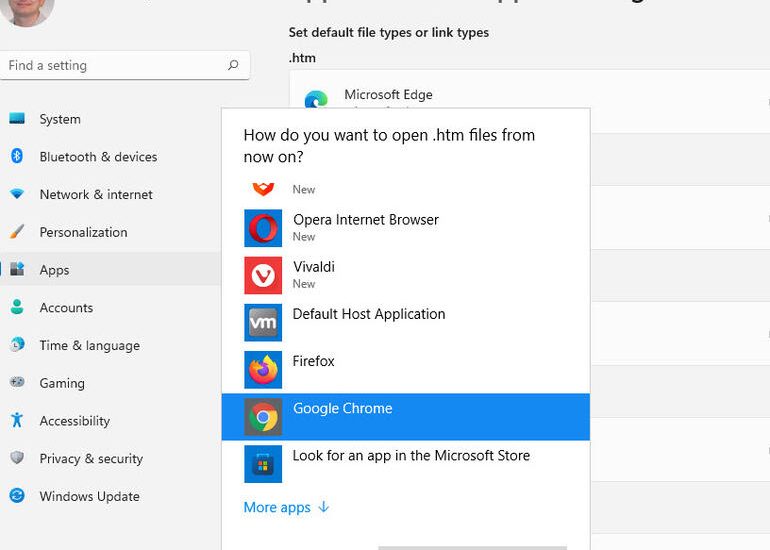Click the Privacy & security shield icon
The height and width of the screenshot is (550, 770).
tap(17, 458)
